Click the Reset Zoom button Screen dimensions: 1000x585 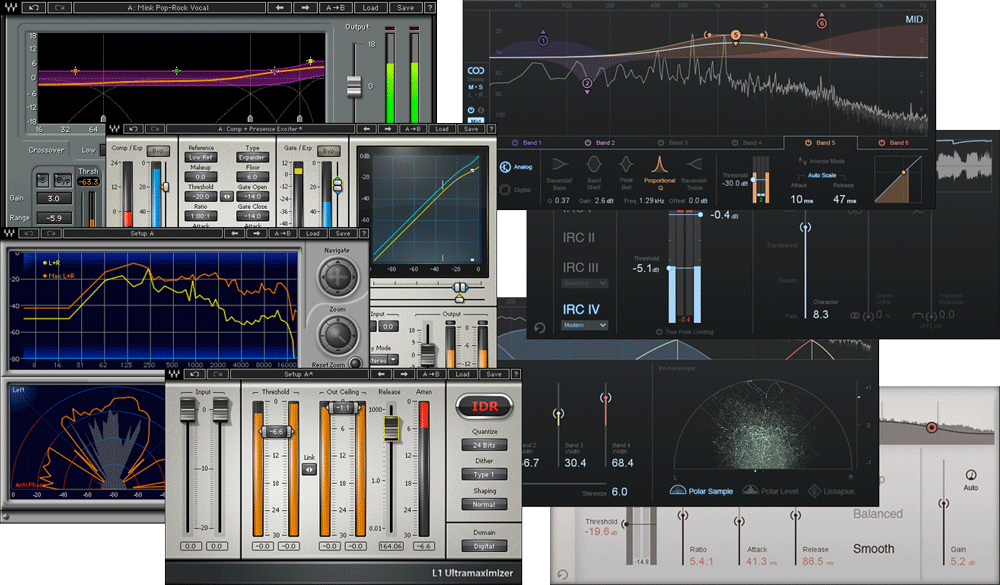[357, 362]
